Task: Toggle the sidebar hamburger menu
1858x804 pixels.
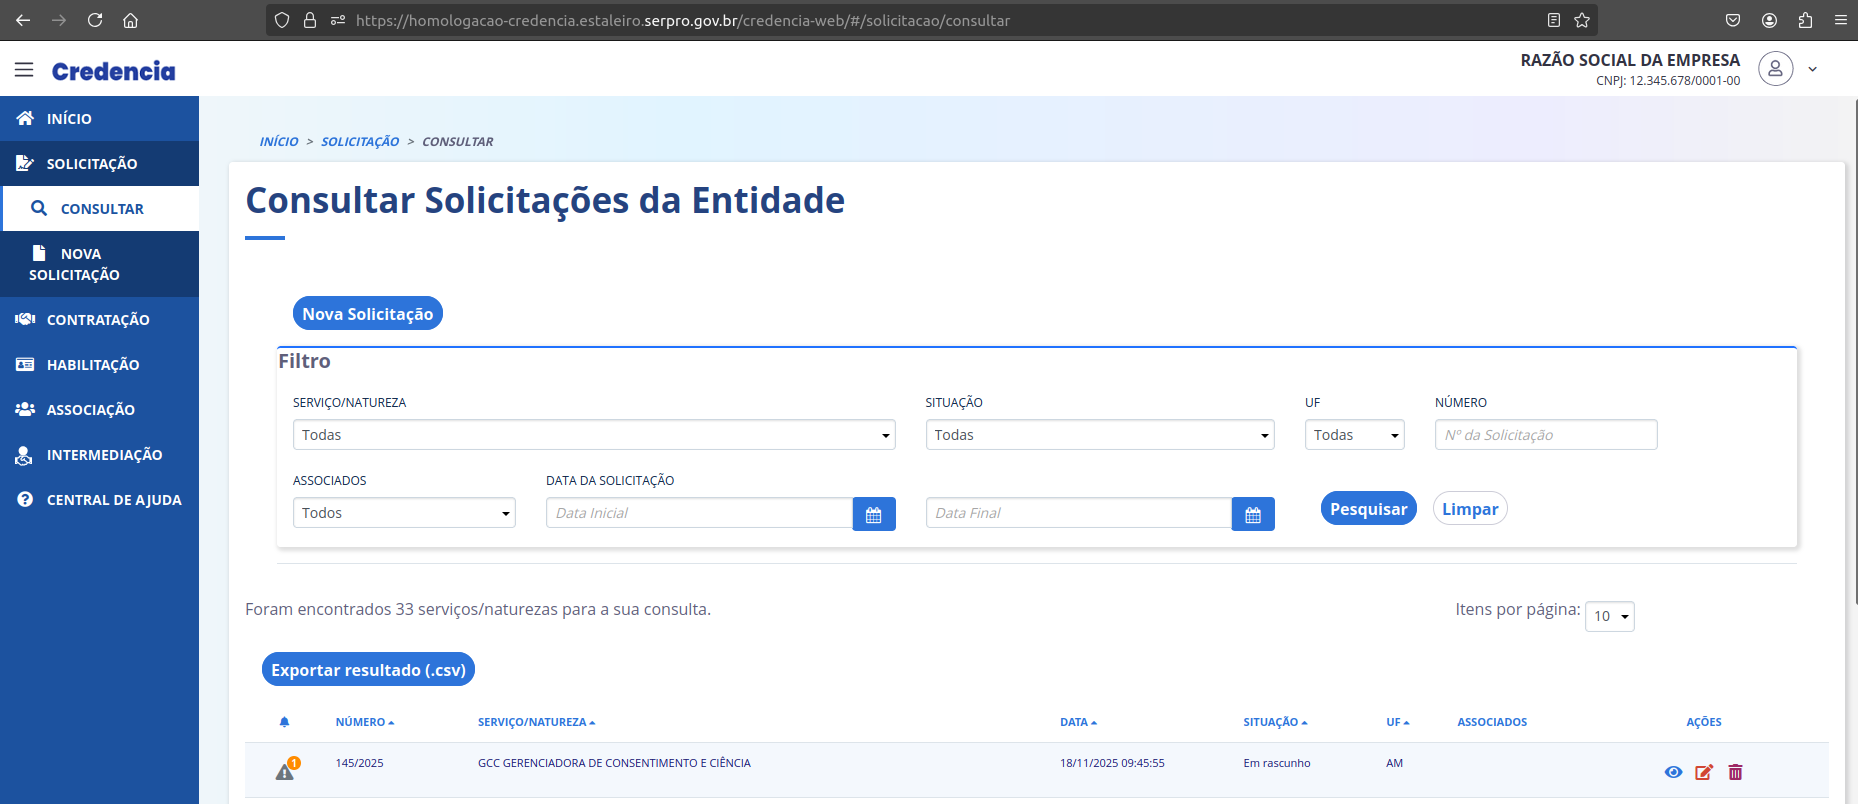Action: pyautogui.click(x=24, y=70)
